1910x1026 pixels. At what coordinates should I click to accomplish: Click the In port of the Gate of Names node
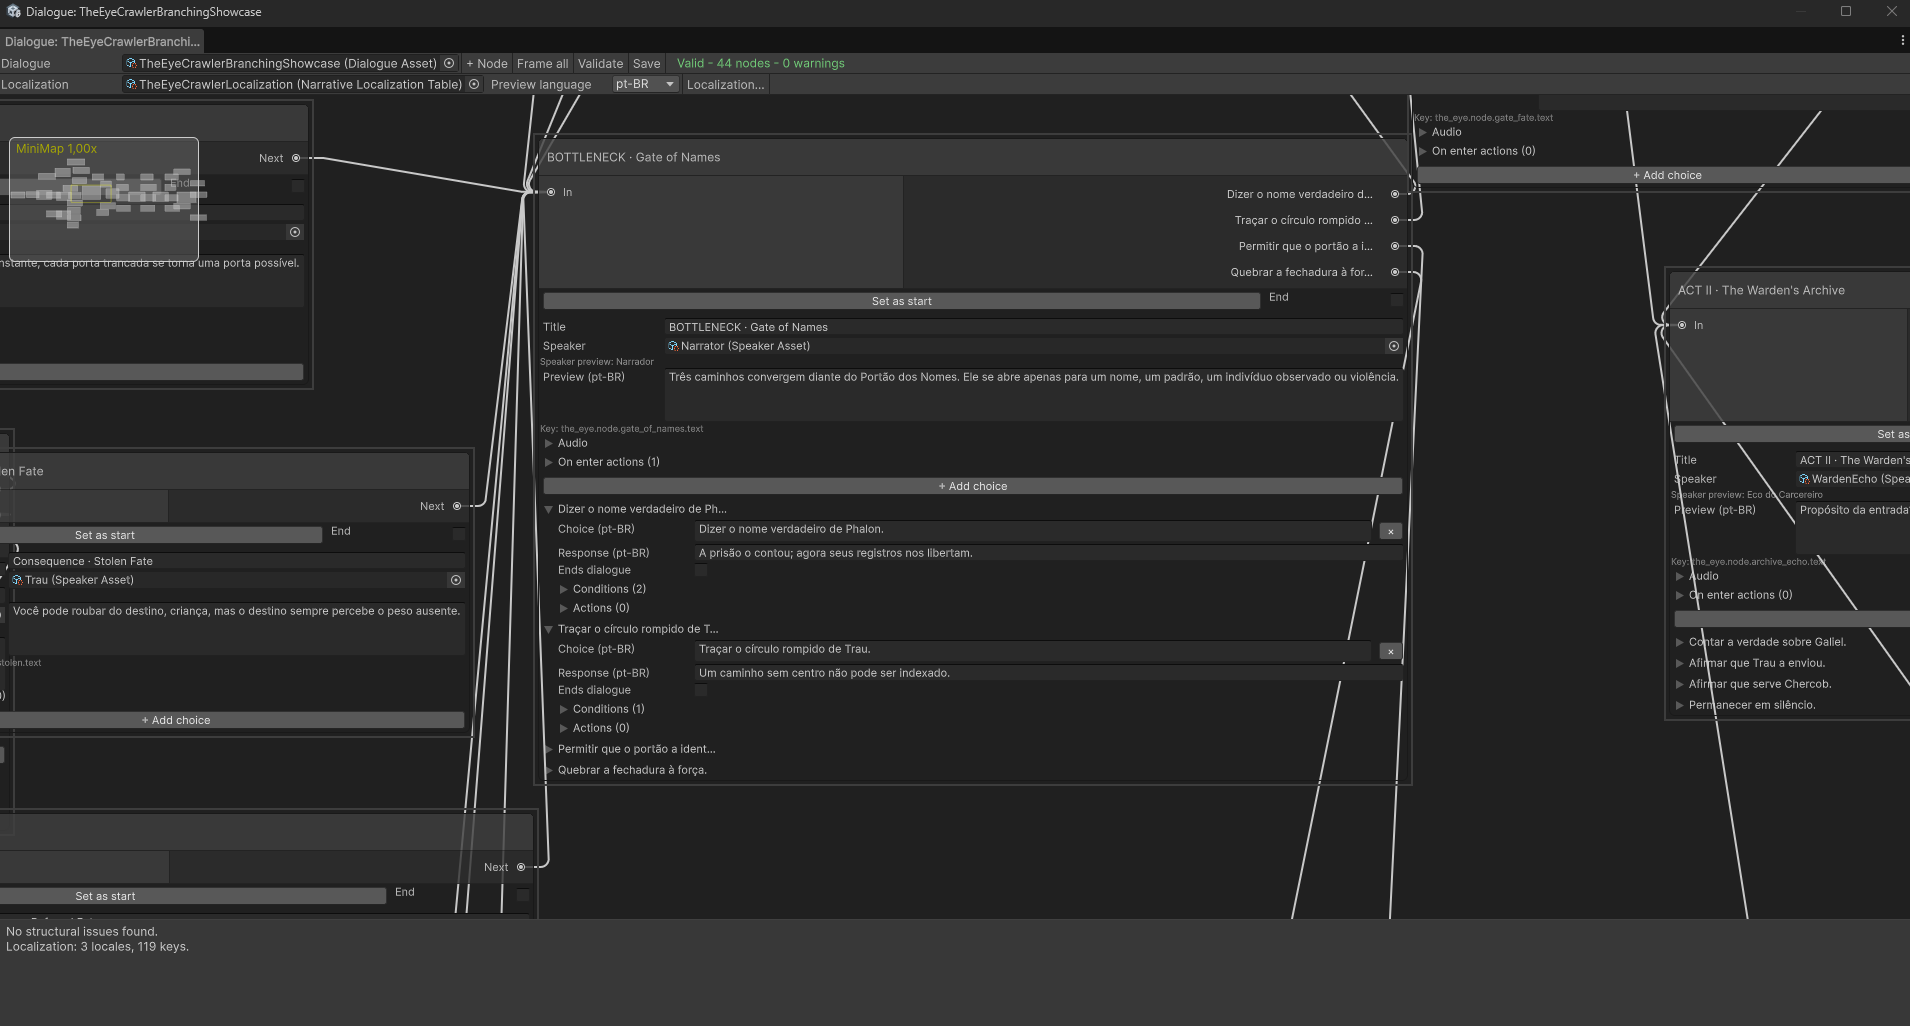tap(551, 192)
